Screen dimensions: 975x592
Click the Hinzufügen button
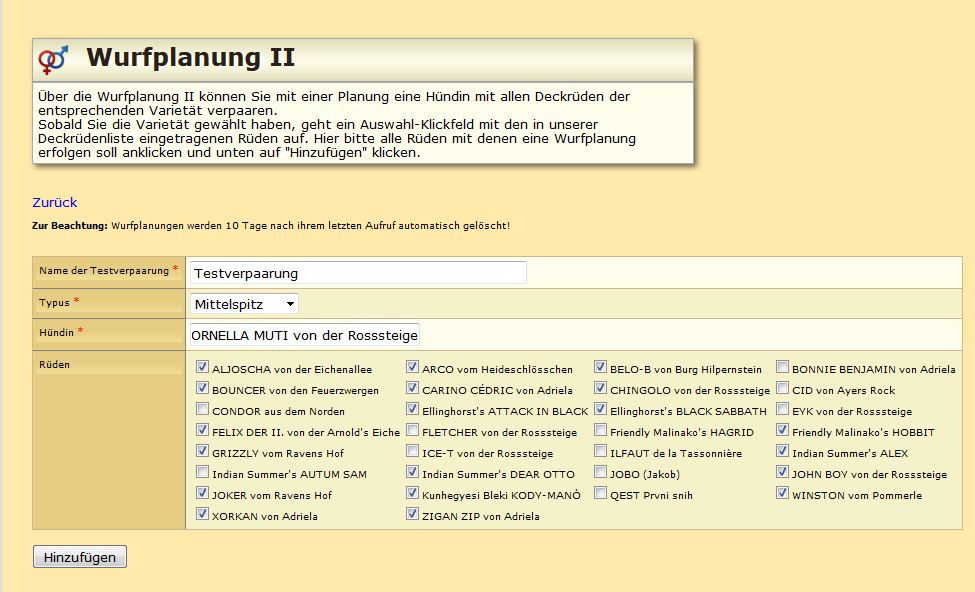pos(80,557)
